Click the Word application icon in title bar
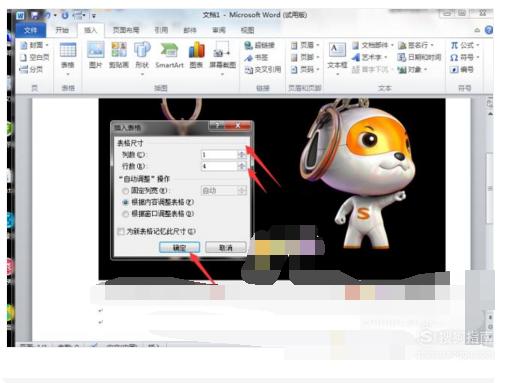 pos(20,15)
